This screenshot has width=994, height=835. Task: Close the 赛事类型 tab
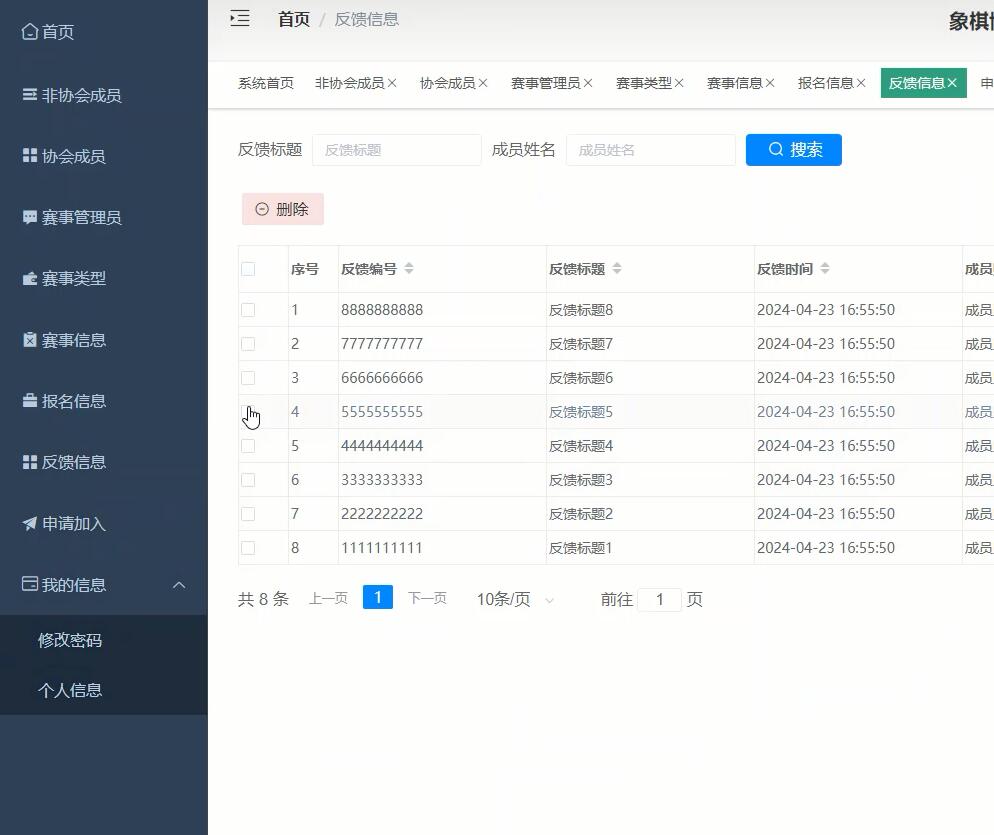pyautogui.click(x=679, y=83)
